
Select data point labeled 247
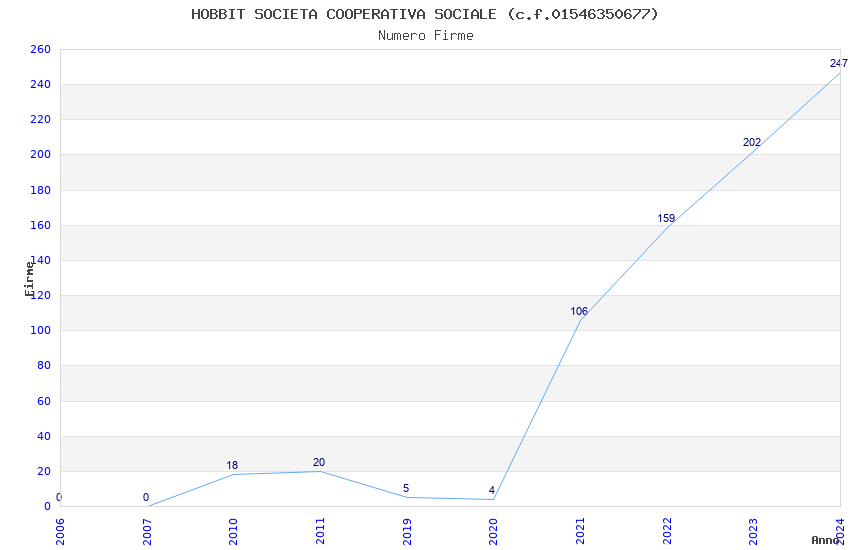coord(839,63)
